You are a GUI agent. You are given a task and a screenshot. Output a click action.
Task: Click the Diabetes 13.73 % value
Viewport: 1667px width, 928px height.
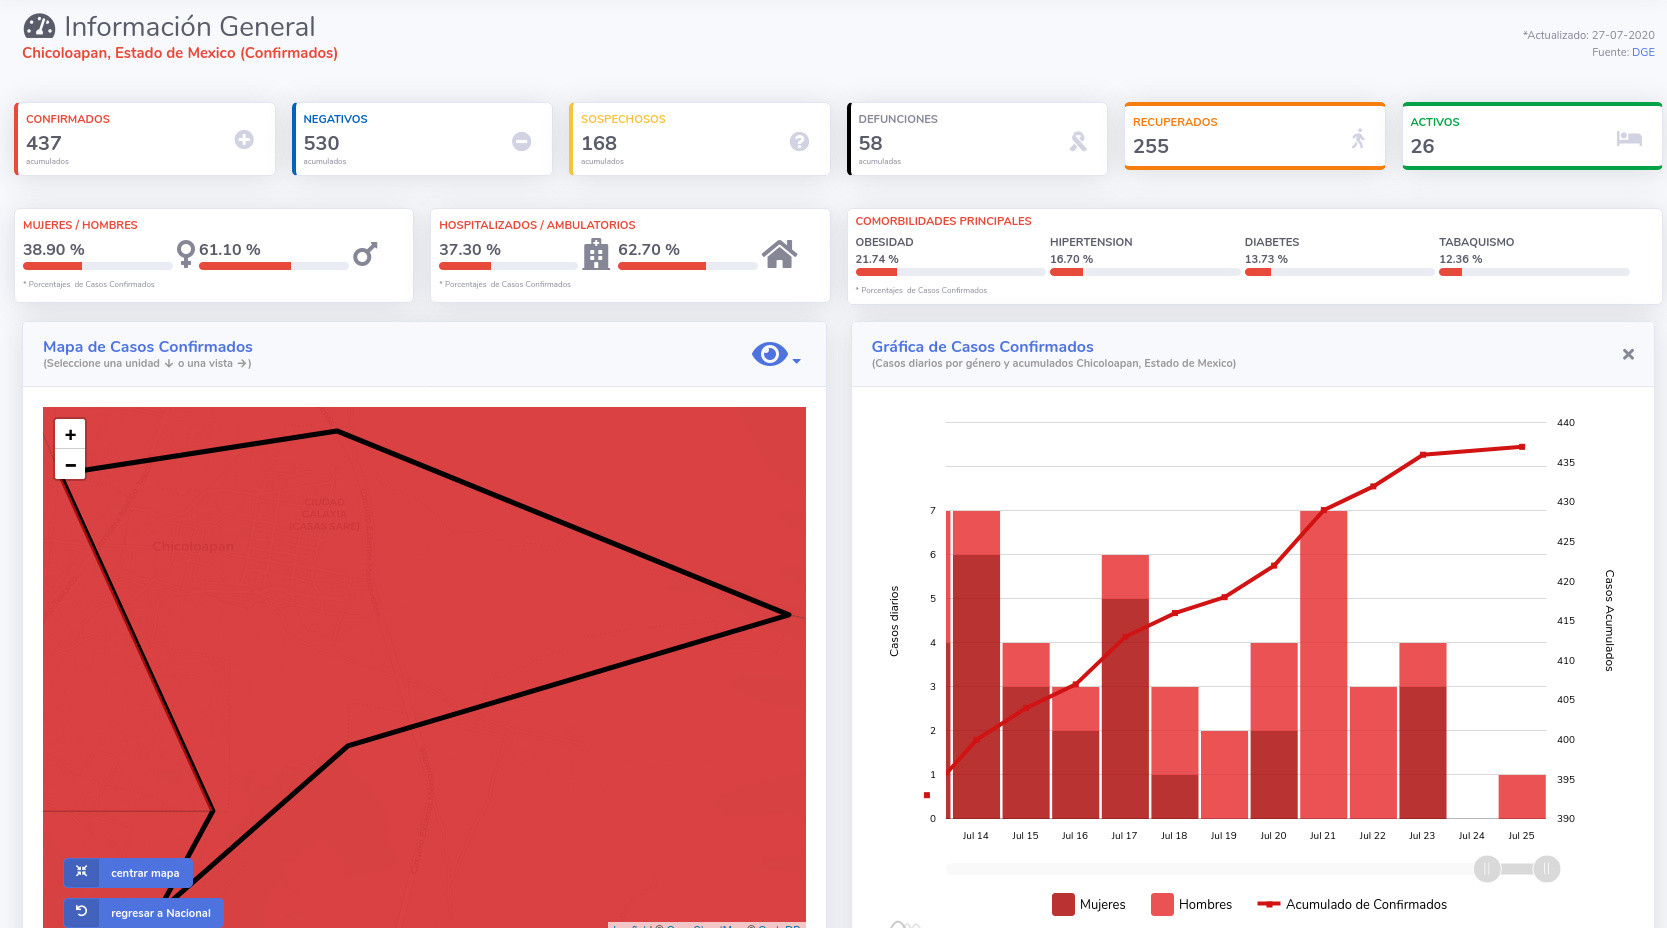(x=1266, y=259)
